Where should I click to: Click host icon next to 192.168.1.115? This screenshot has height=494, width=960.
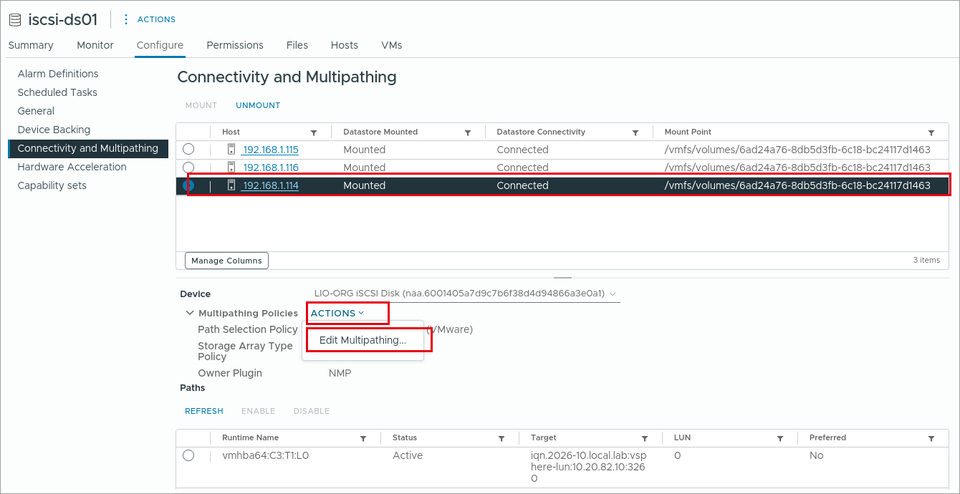point(231,149)
